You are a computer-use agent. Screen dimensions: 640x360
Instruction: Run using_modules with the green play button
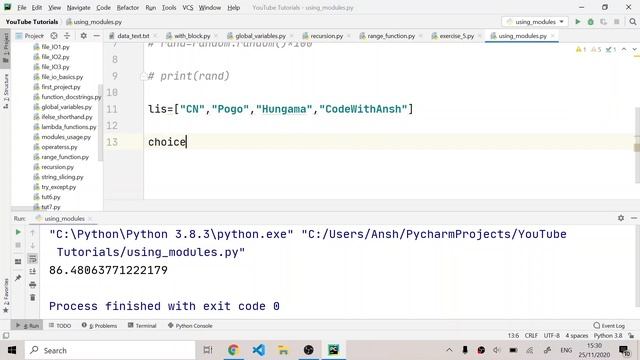point(578,22)
